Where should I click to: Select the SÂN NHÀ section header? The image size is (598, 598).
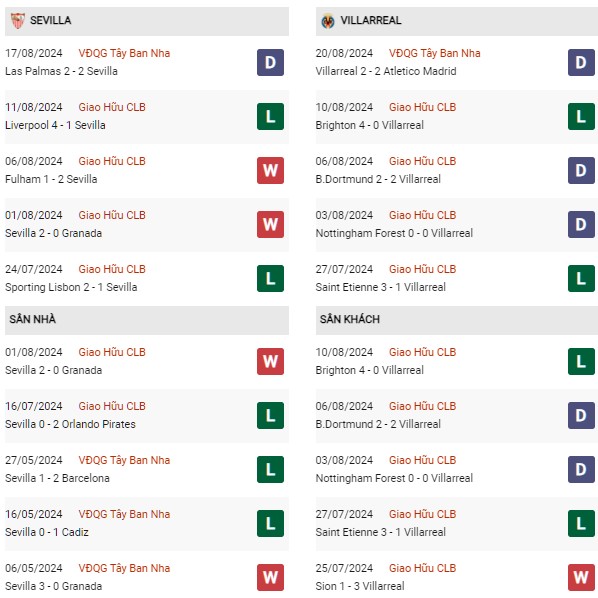pyautogui.click(x=147, y=320)
